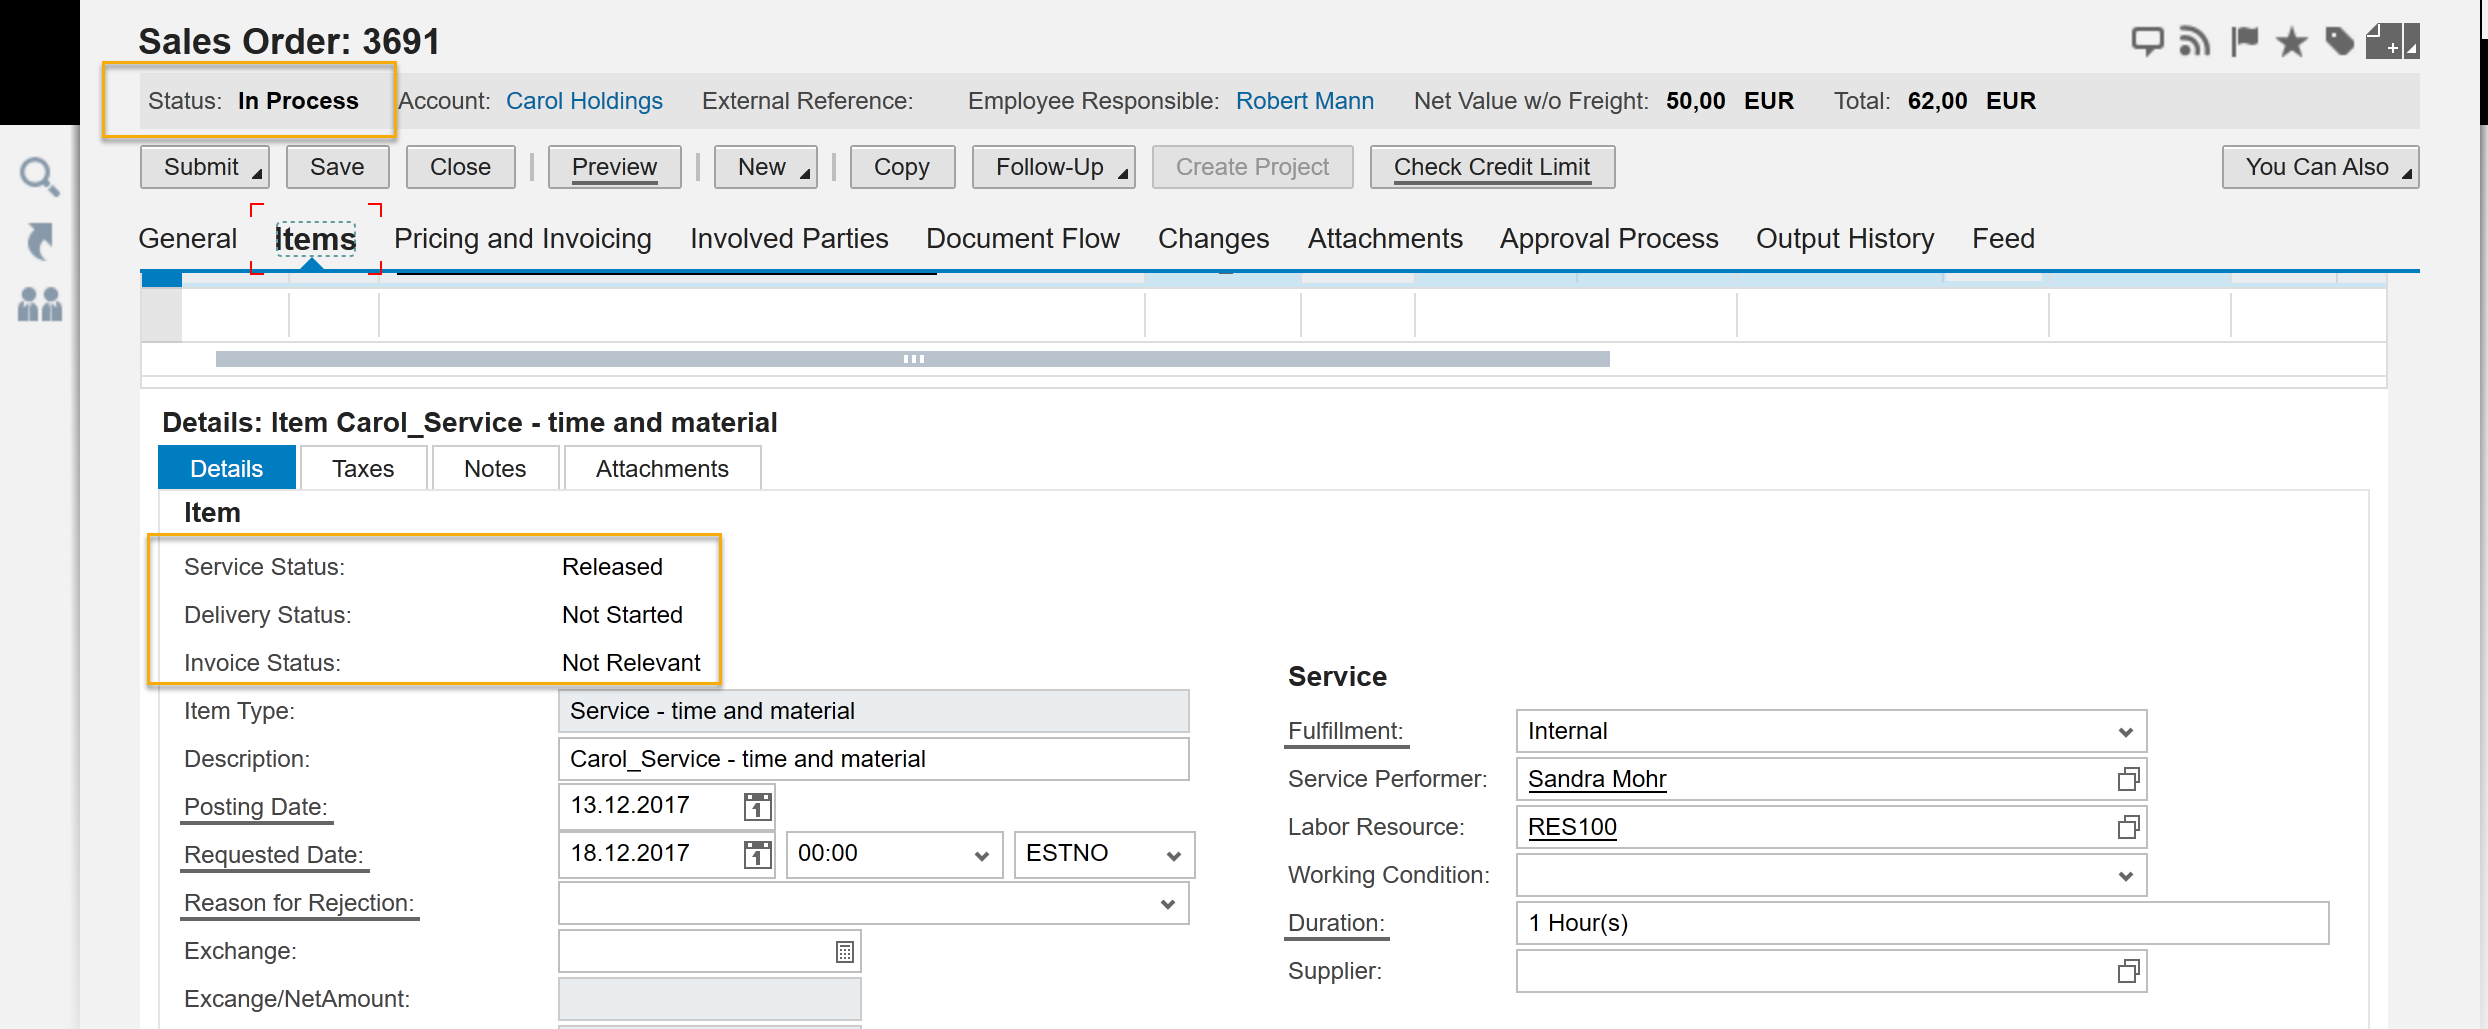Screen dimensions: 2488x1029
Task: Click the Close button
Action: click(x=460, y=167)
